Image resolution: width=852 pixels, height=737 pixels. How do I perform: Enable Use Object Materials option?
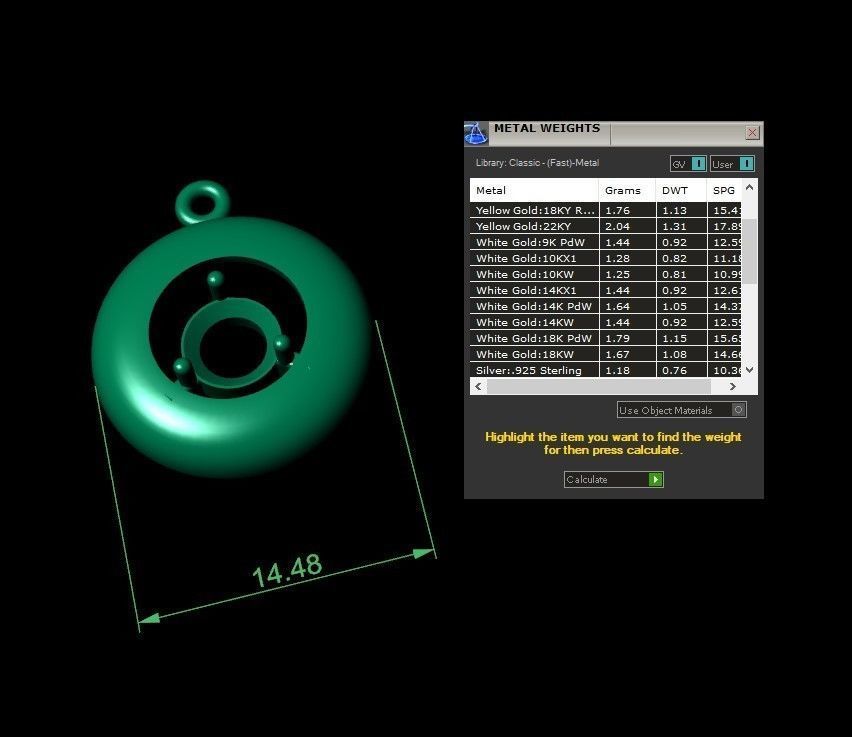click(681, 410)
